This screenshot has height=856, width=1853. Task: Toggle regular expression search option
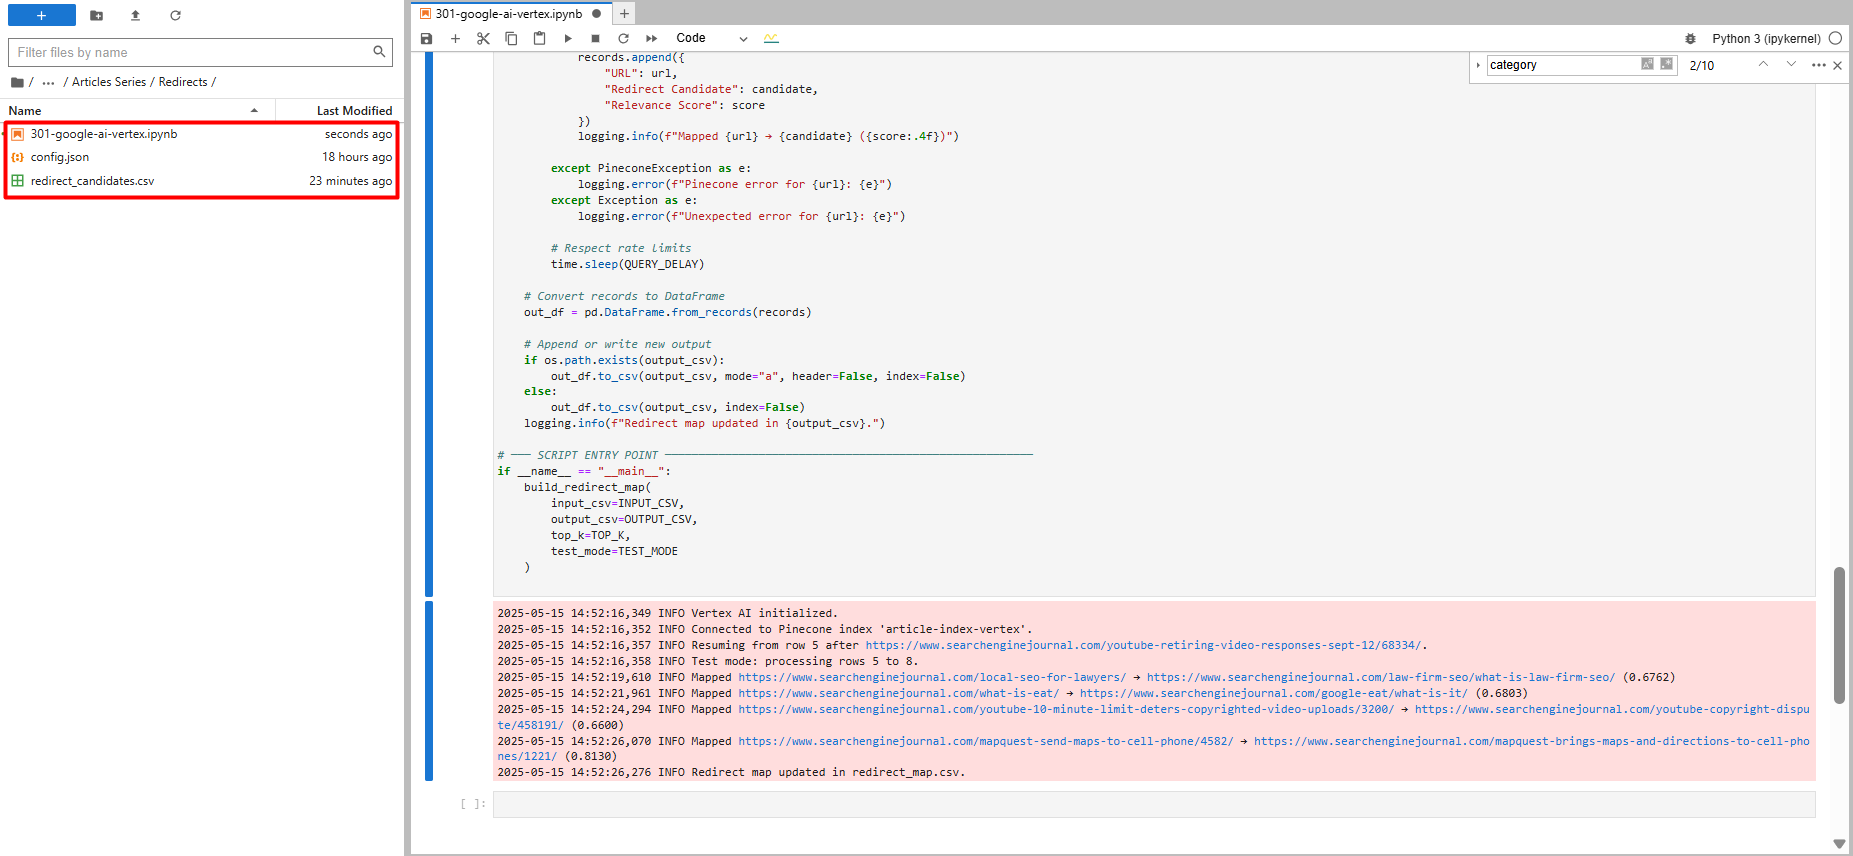pyautogui.click(x=1666, y=64)
